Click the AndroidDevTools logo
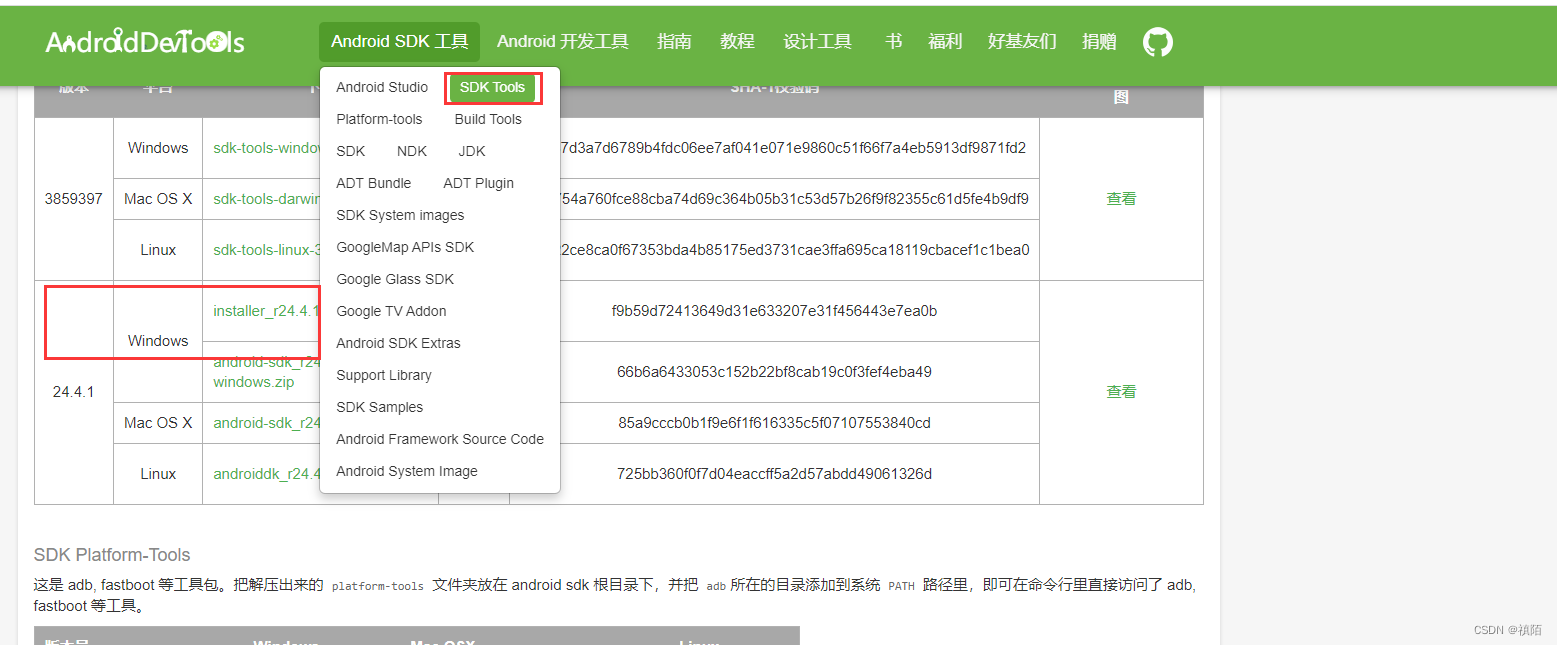Screen dimensions: 1557x645 point(145,41)
